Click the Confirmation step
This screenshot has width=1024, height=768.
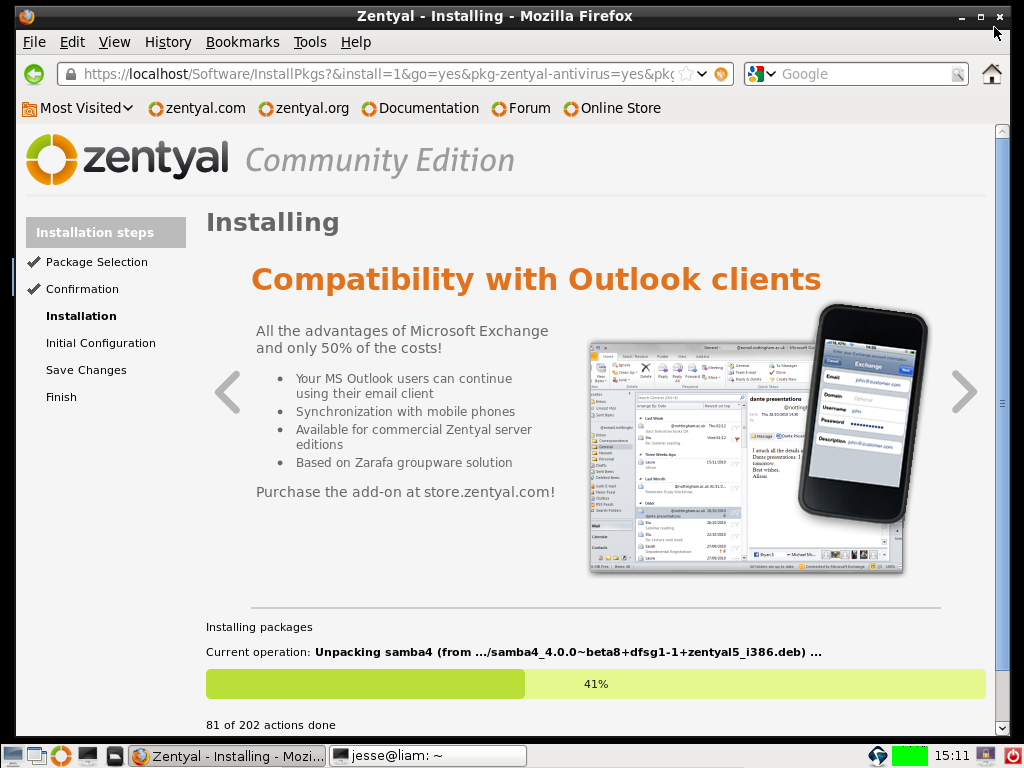82,289
